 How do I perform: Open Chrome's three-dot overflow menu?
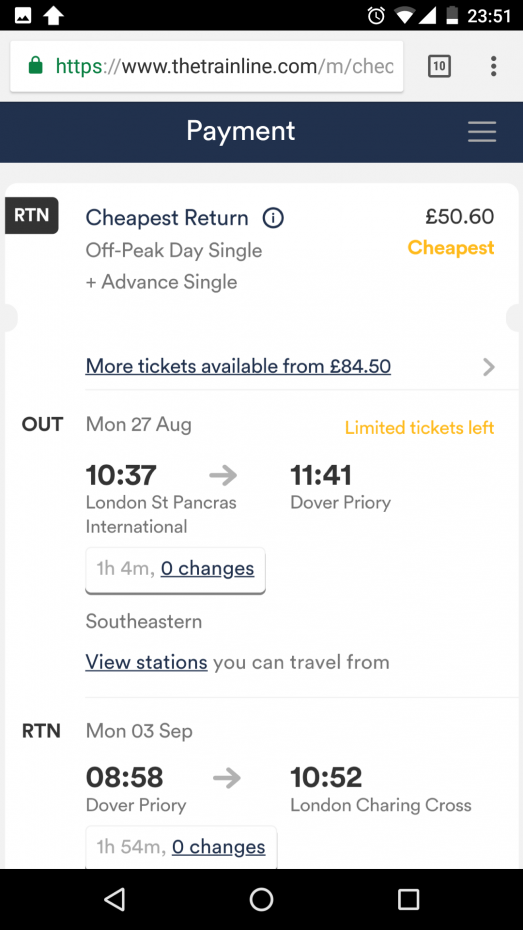pos(493,66)
